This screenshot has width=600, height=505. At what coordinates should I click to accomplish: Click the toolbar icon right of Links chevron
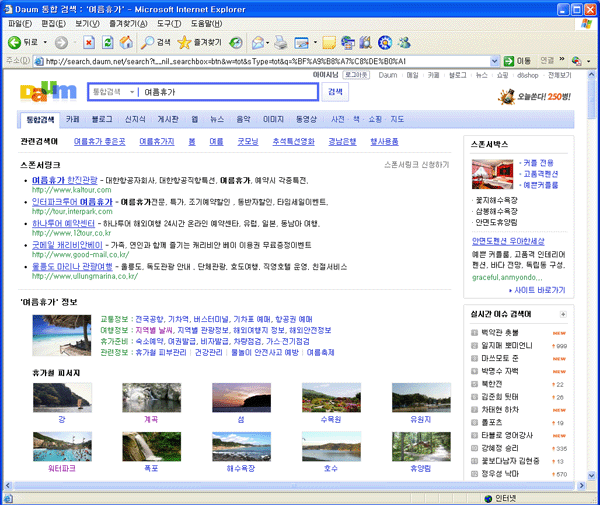[x=576, y=61]
